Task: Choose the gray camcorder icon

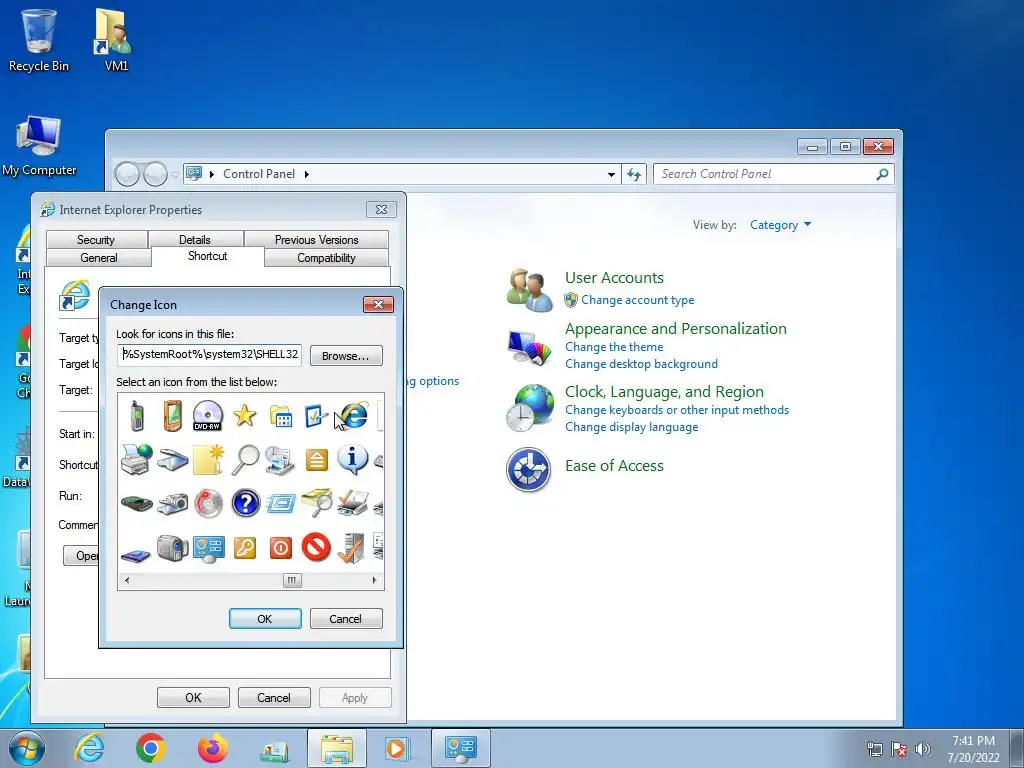Action: (x=172, y=547)
